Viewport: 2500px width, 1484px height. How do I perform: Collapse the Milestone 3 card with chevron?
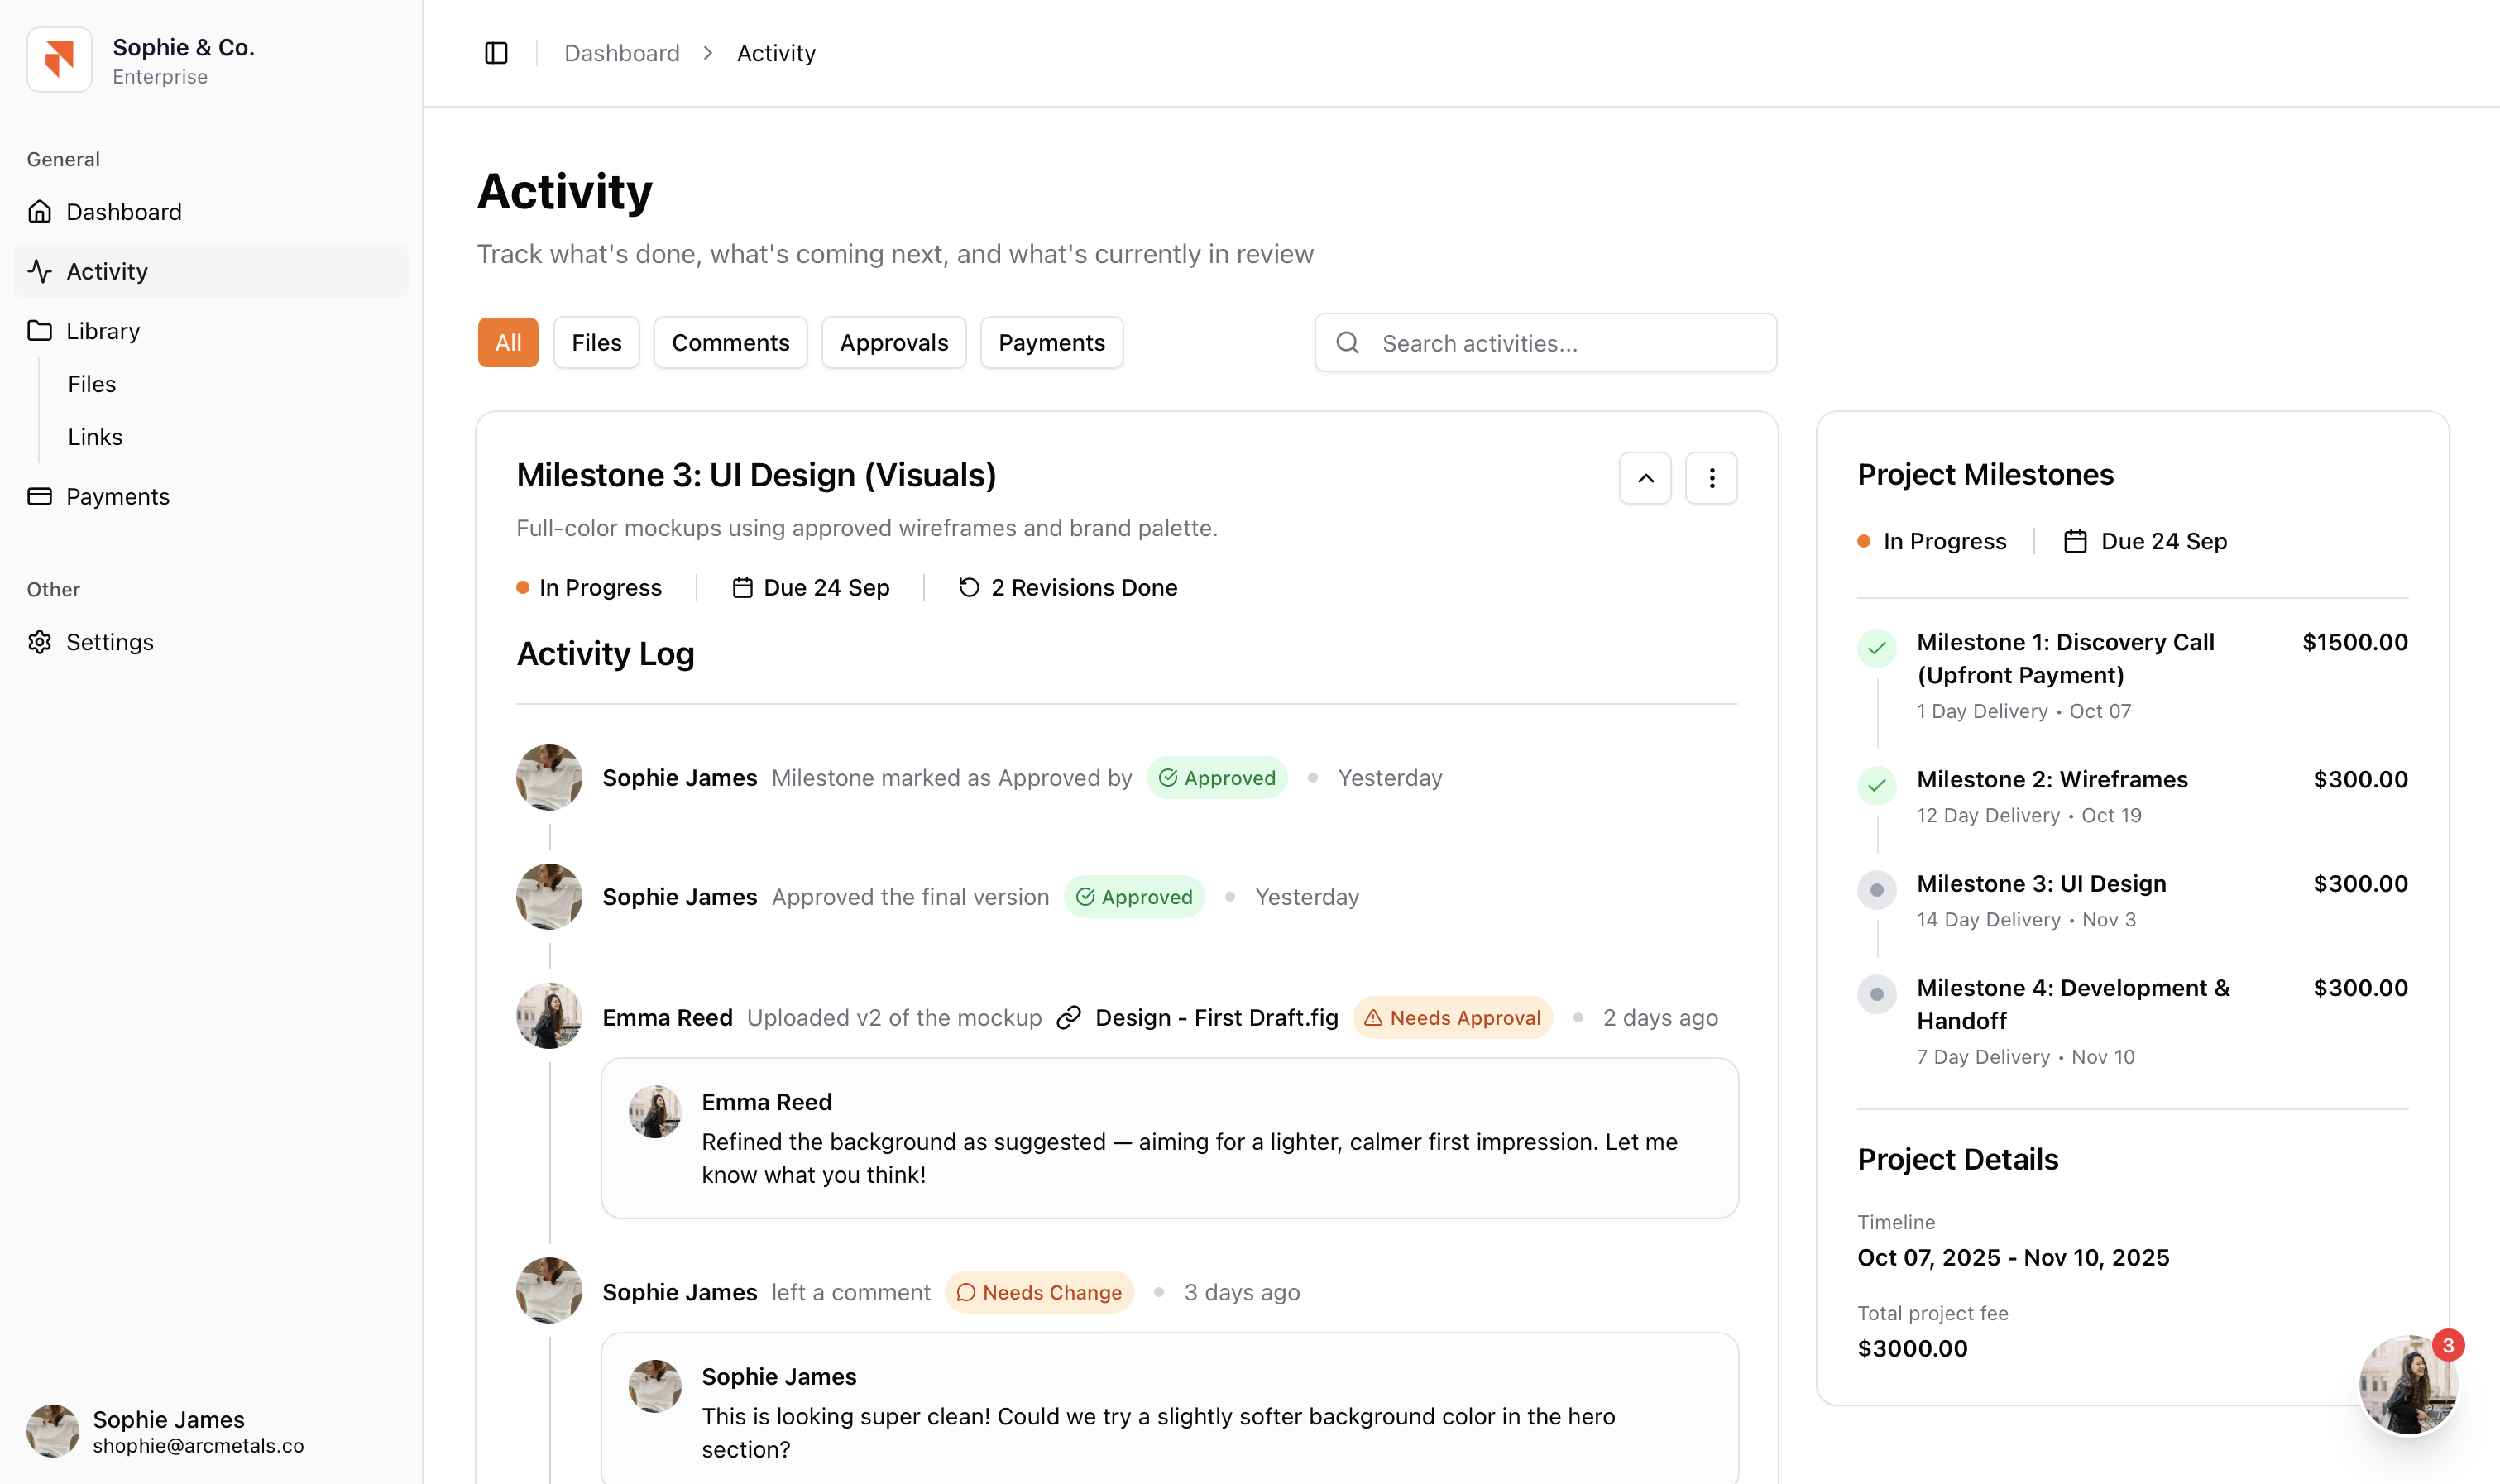click(x=1645, y=478)
